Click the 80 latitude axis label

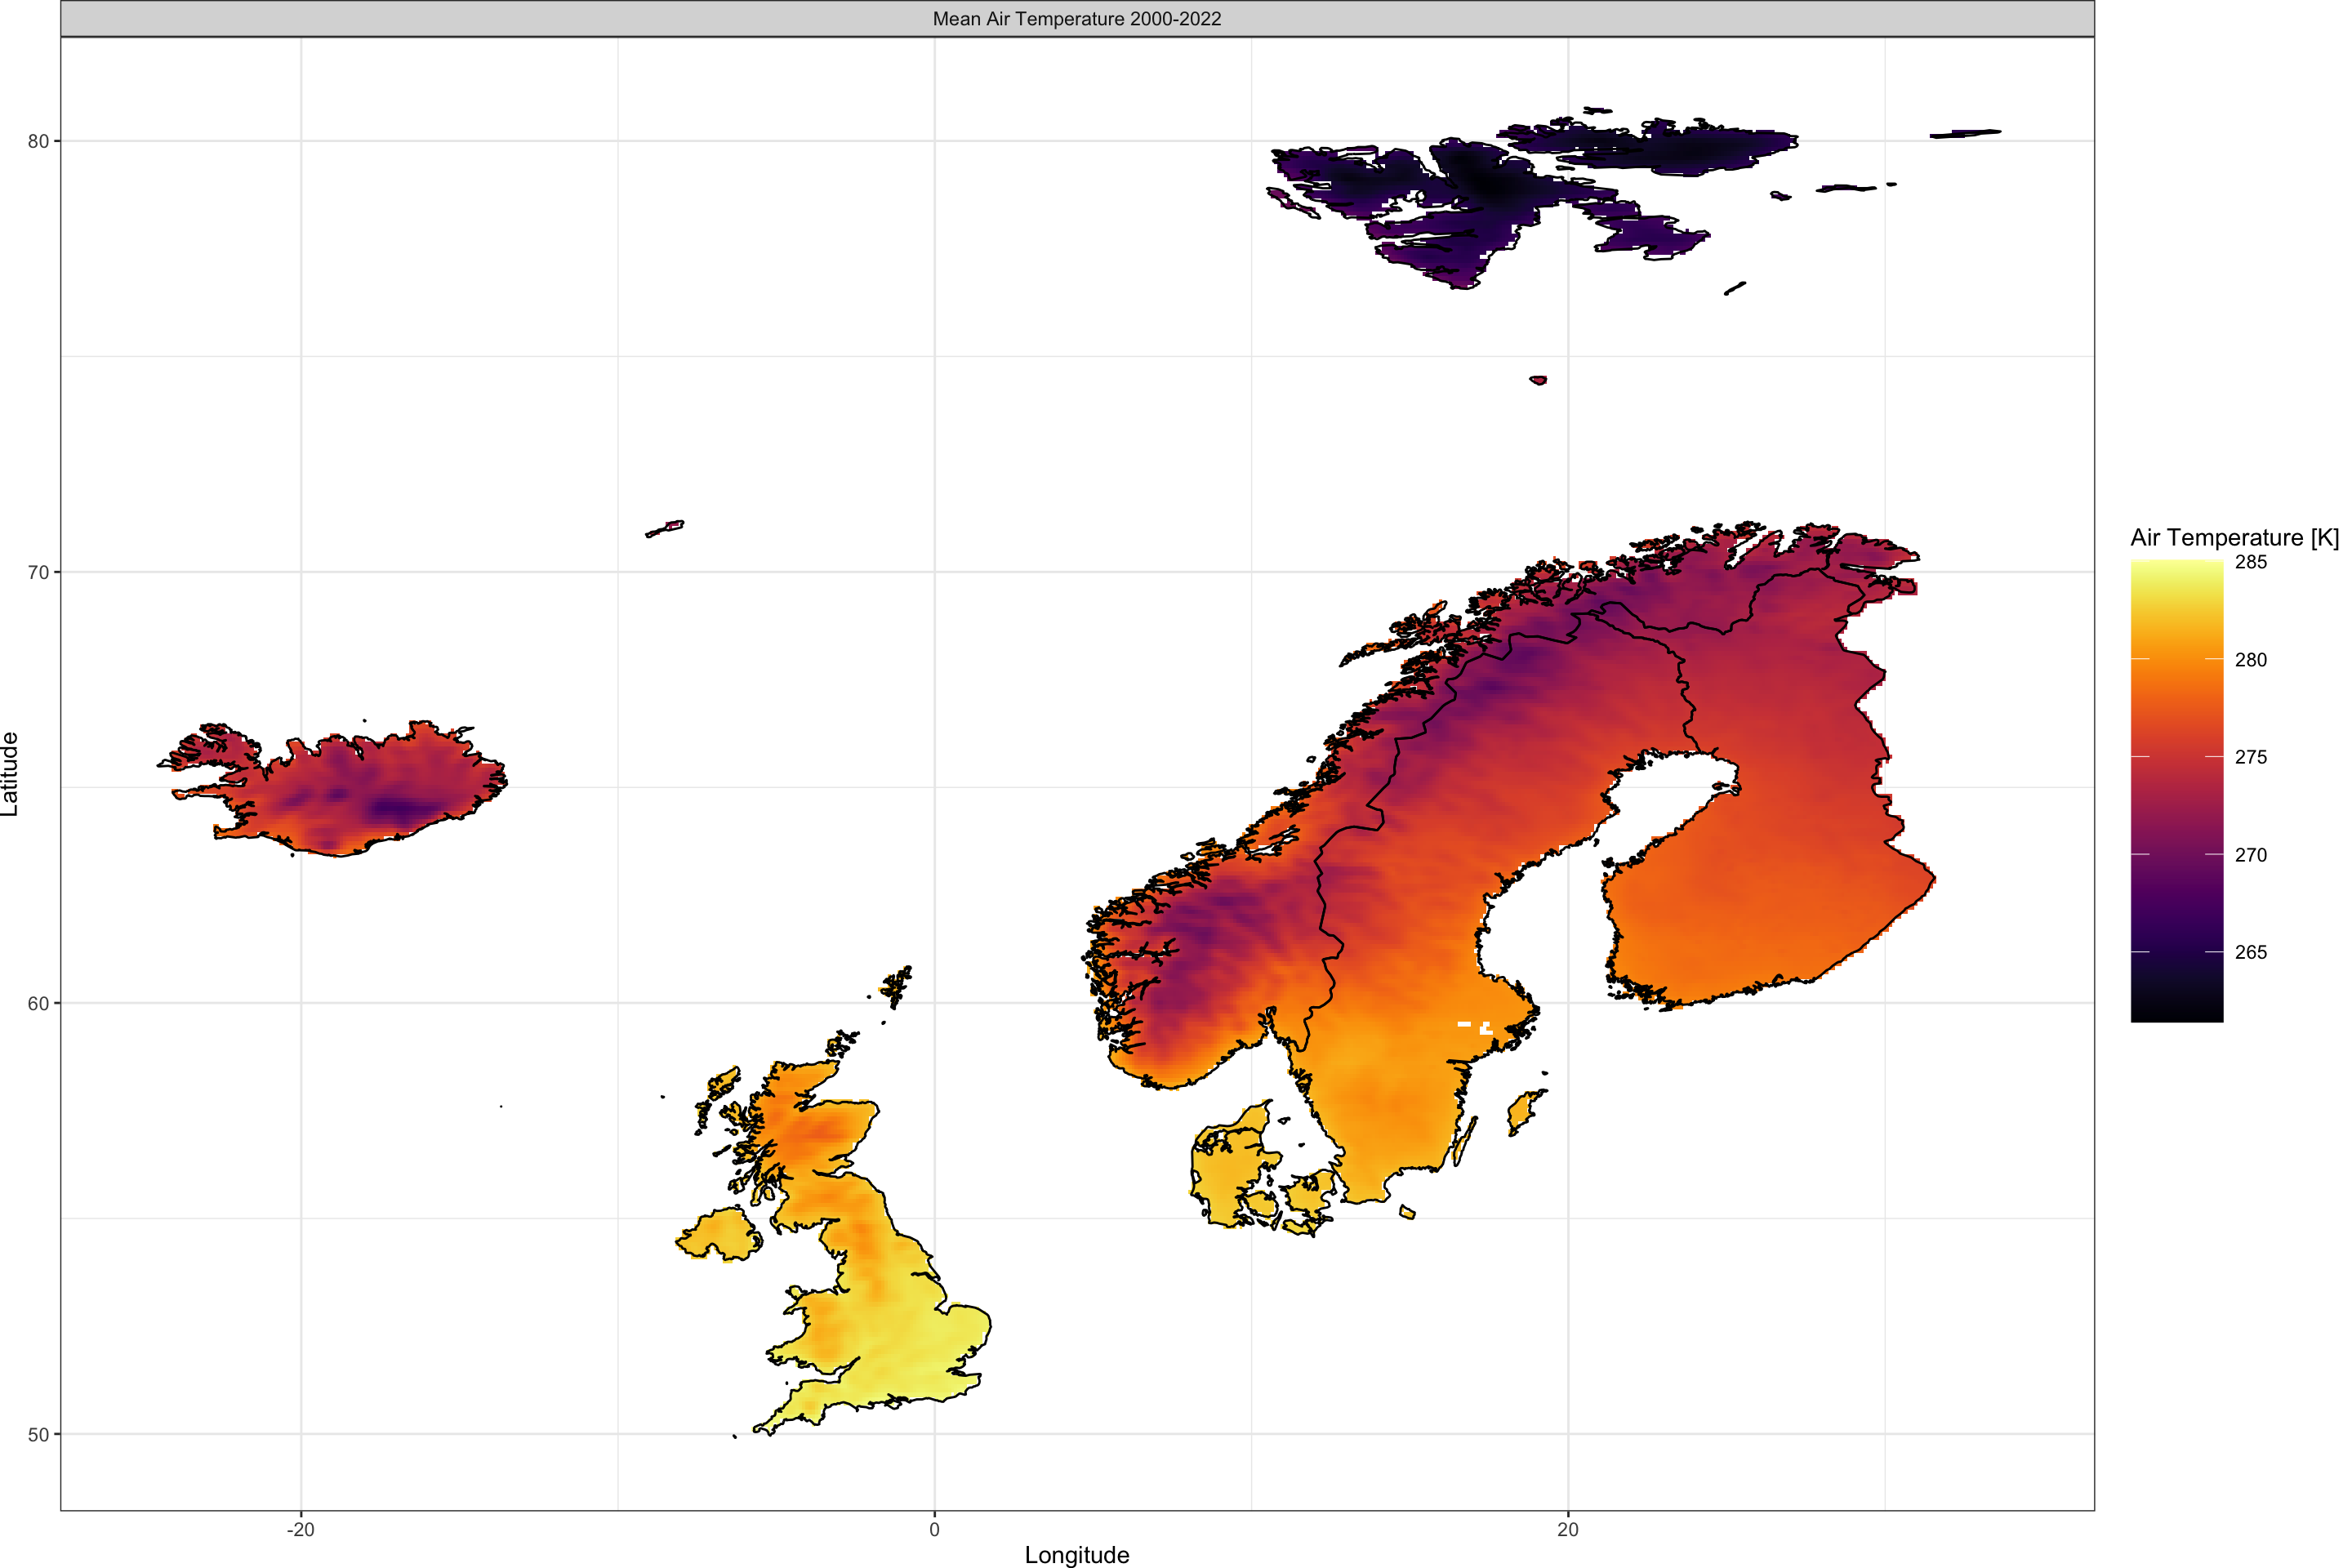pos(38,141)
